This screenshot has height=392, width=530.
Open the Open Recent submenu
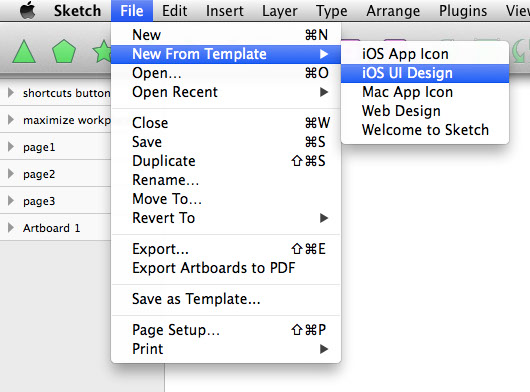tap(226, 92)
